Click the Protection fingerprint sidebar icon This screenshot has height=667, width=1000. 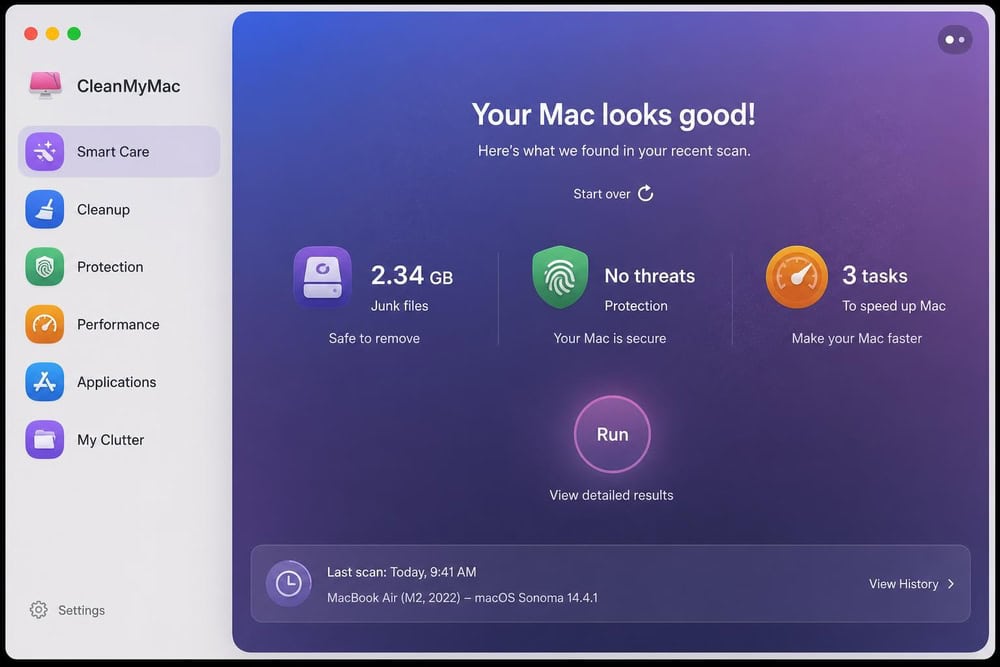pyautogui.click(x=45, y=267)
